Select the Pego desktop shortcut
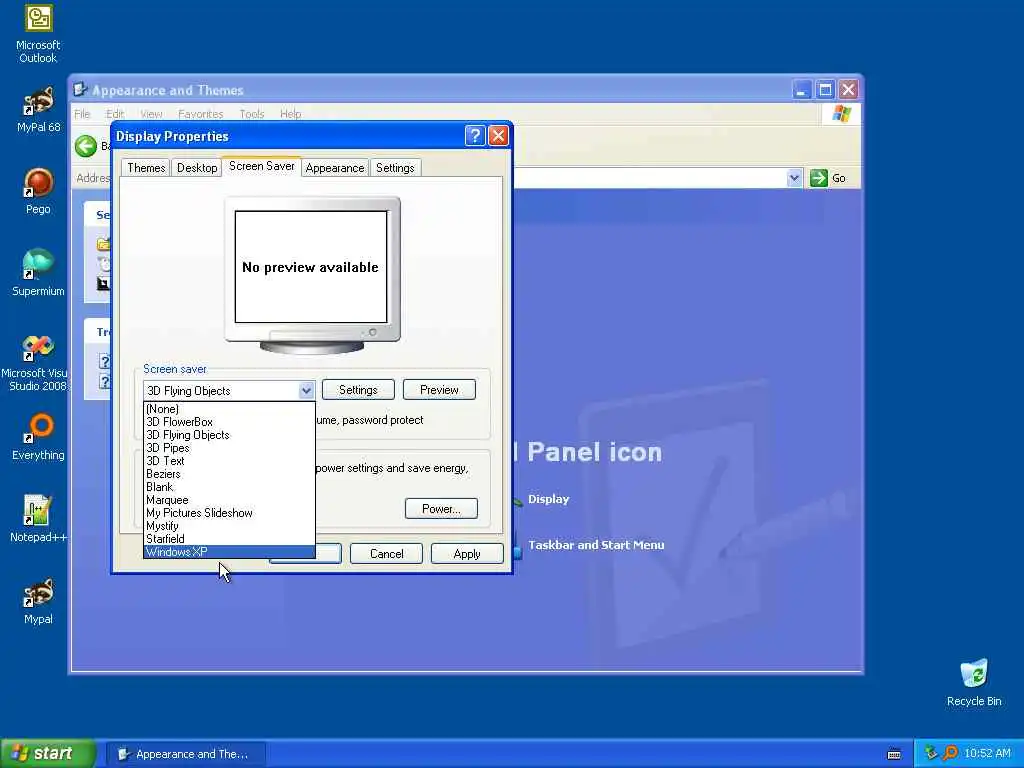Screen dimensions: 1024x768 click(x=38, y=191)
